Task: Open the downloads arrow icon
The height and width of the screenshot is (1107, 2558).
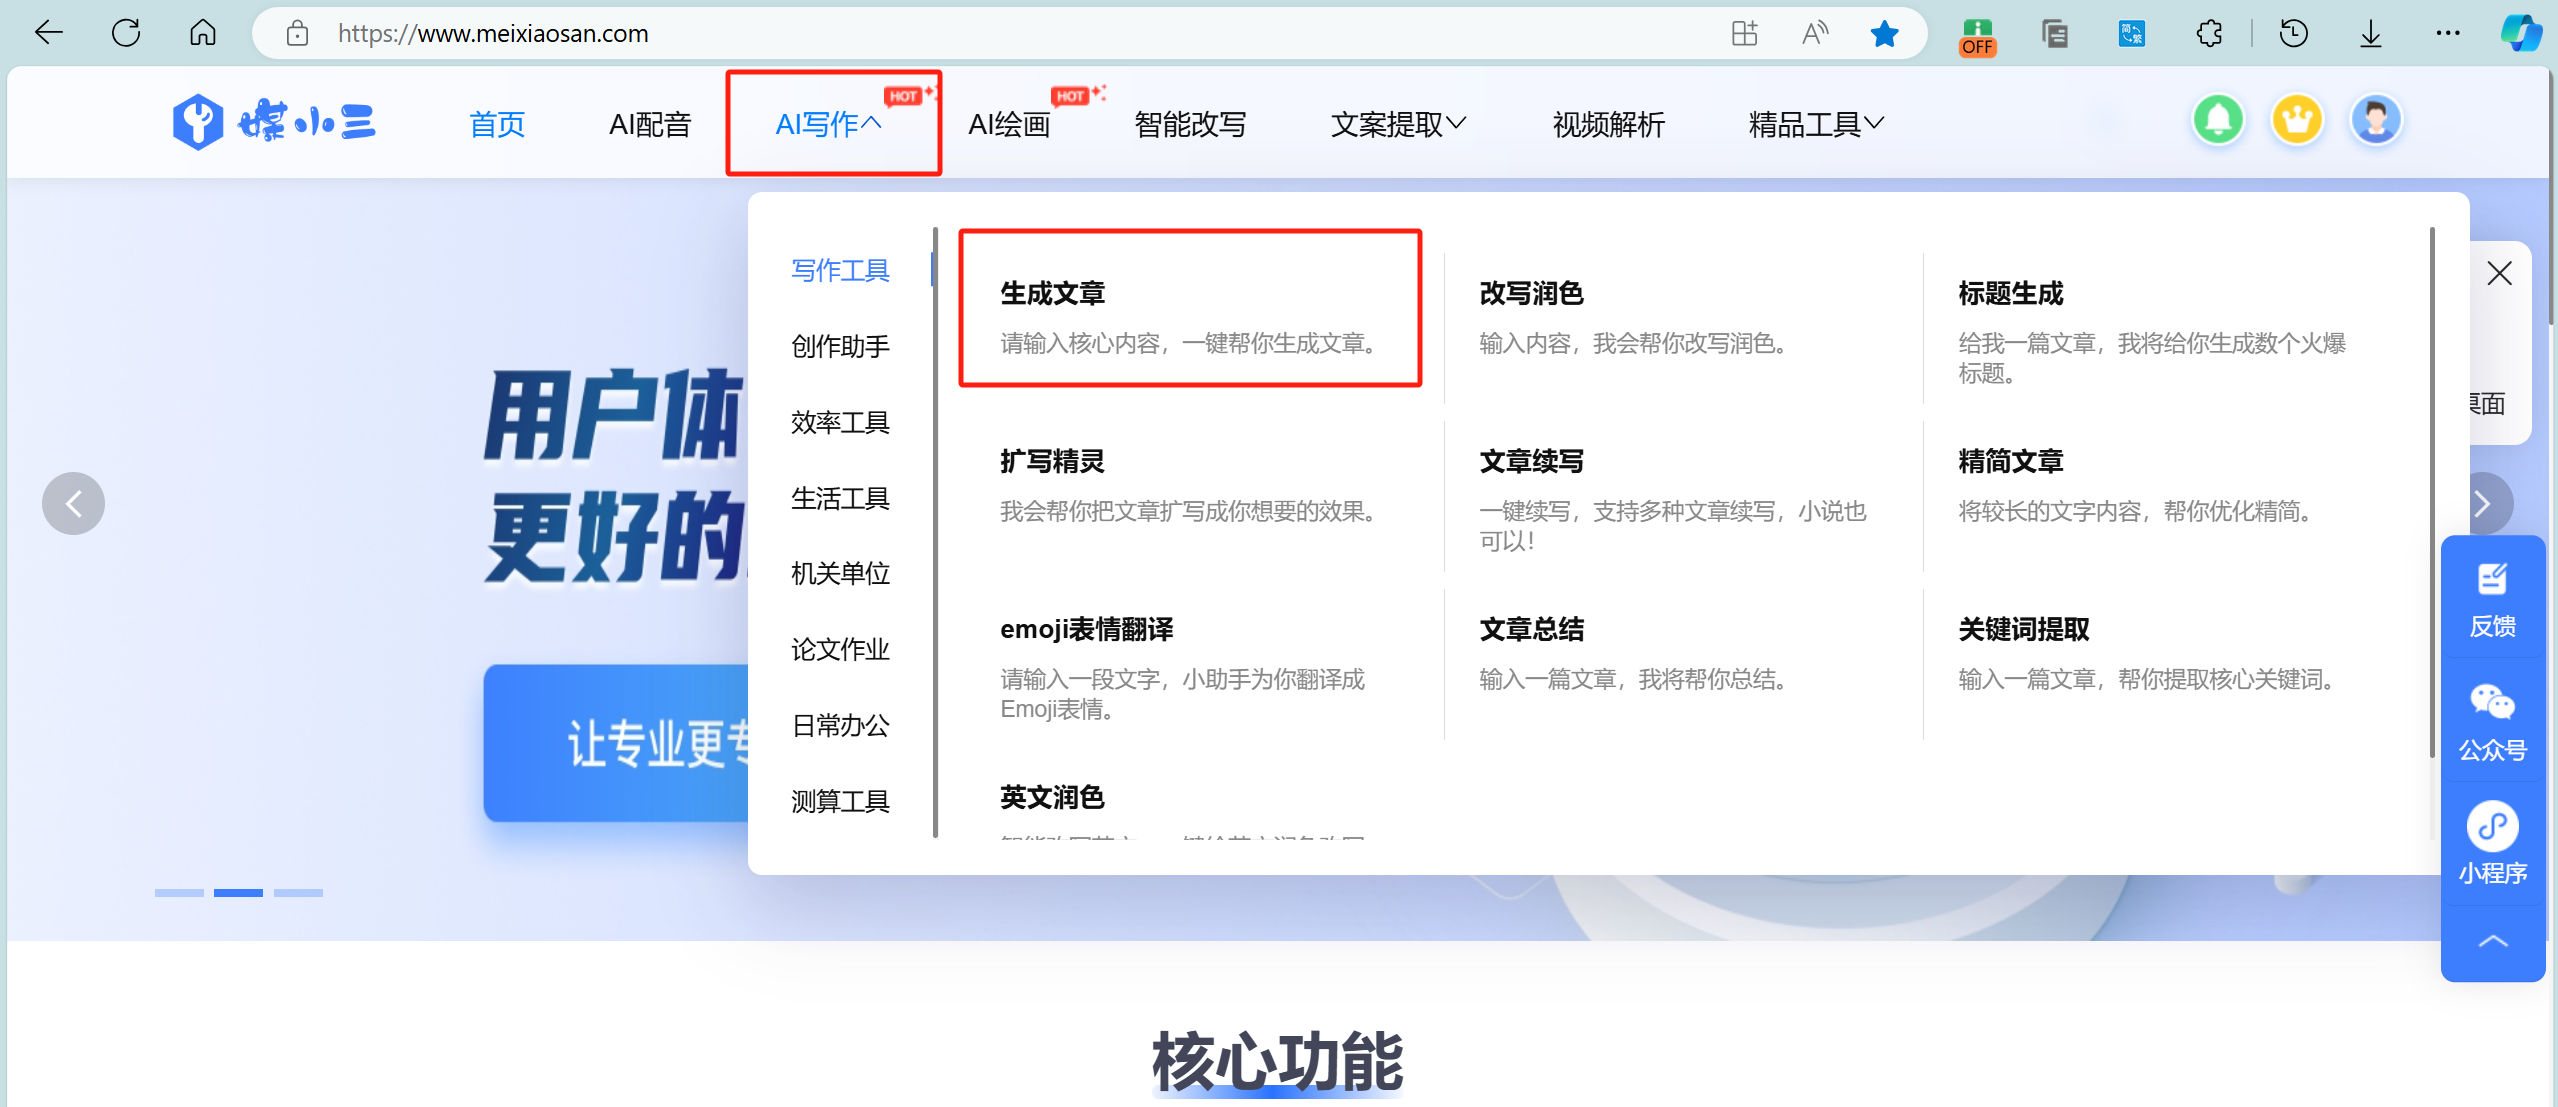Action: (2371, 34)
